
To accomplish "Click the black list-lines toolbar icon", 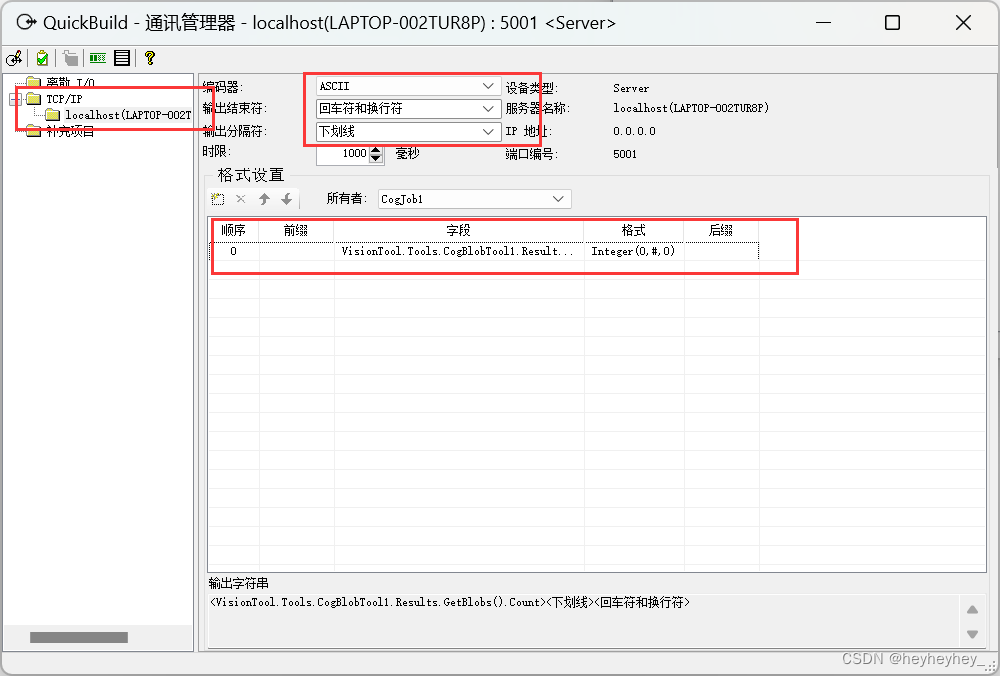I will coord(122,58).
